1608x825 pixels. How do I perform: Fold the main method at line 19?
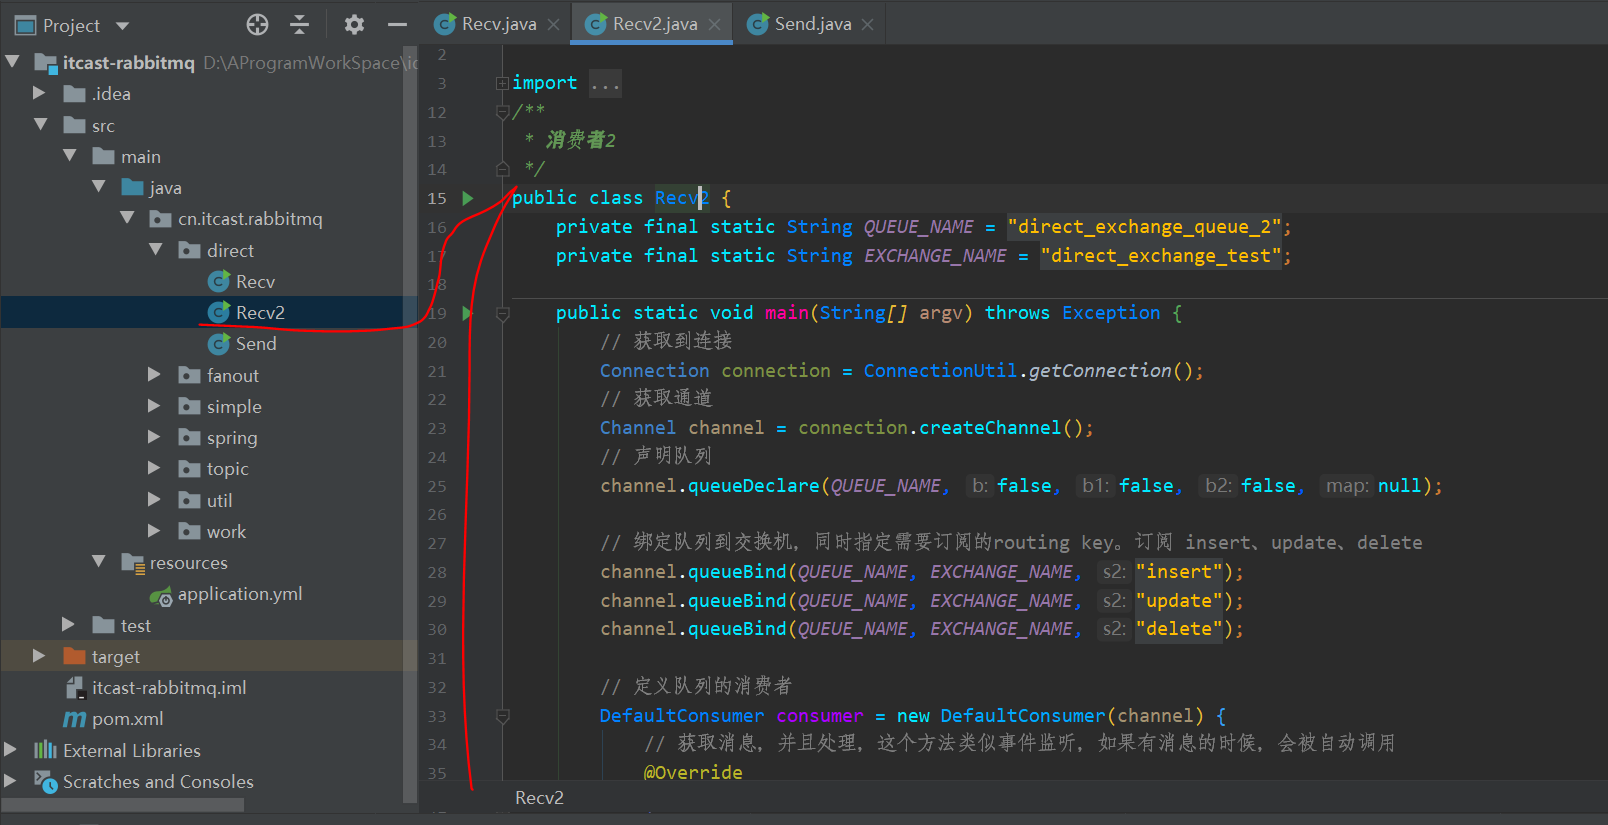pos(503,314)
